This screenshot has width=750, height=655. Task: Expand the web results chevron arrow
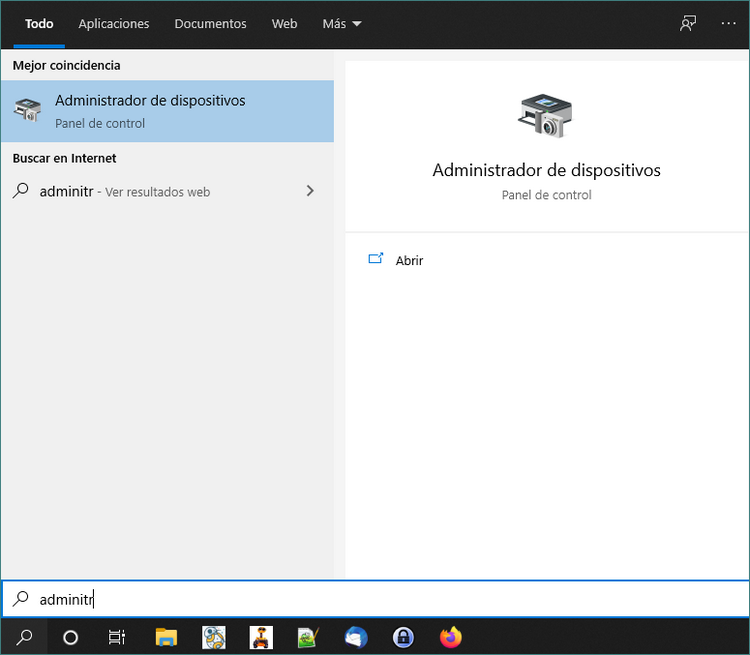pyautogui.click(x=310, y=191)
